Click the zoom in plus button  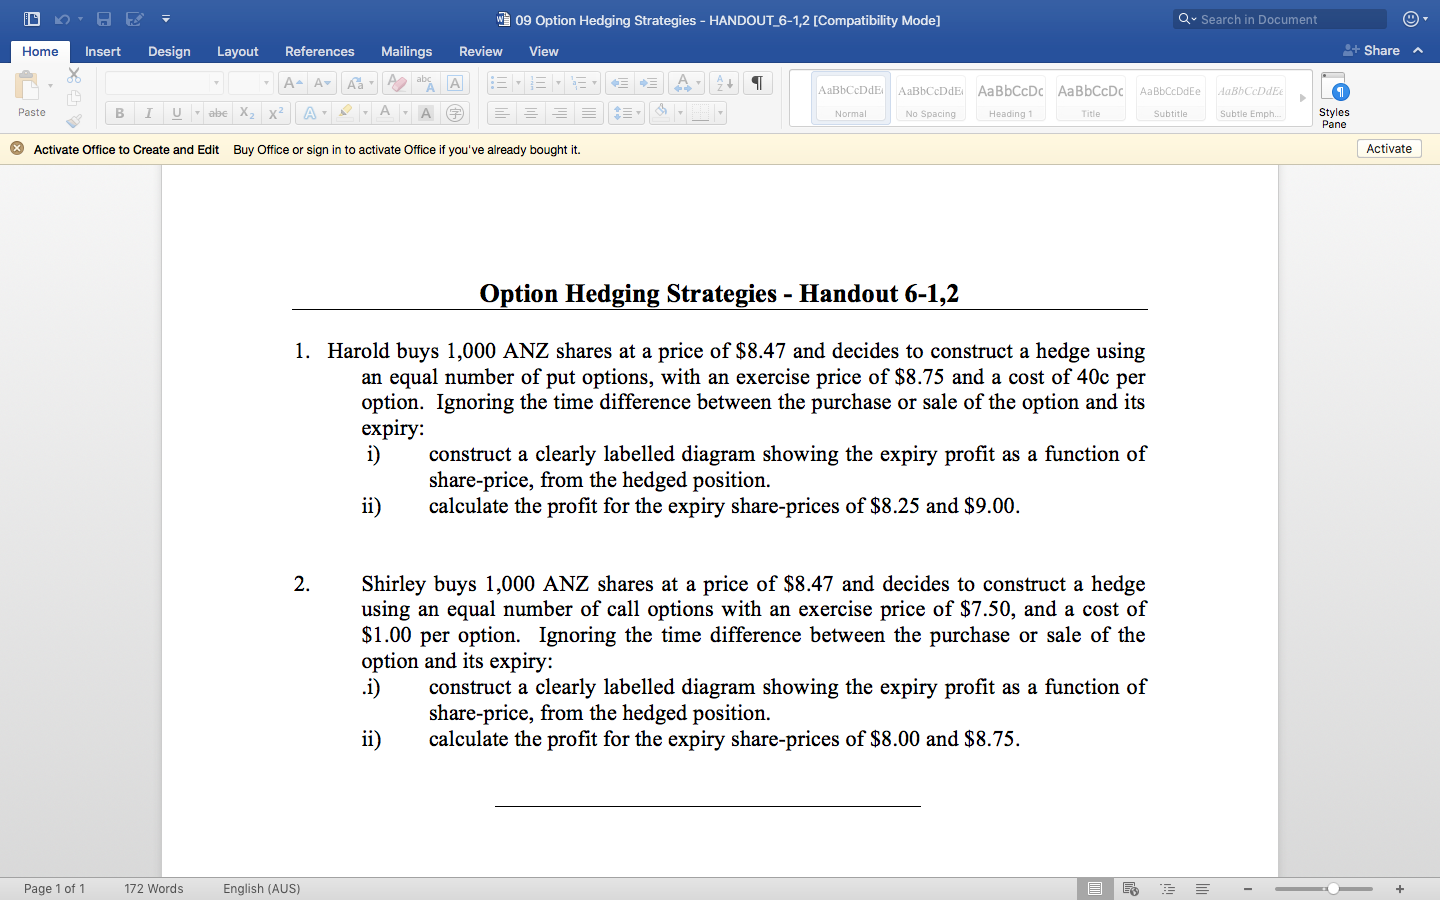[1400, 888]
